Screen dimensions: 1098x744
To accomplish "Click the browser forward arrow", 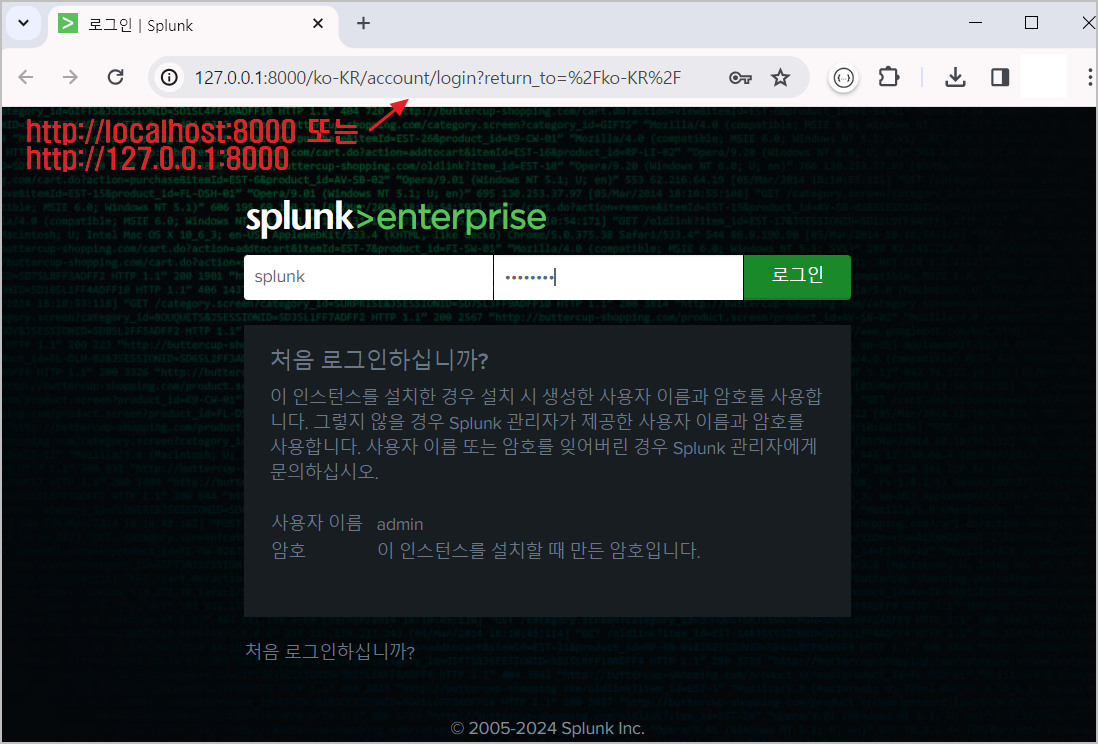I will (x=70, y=77).
